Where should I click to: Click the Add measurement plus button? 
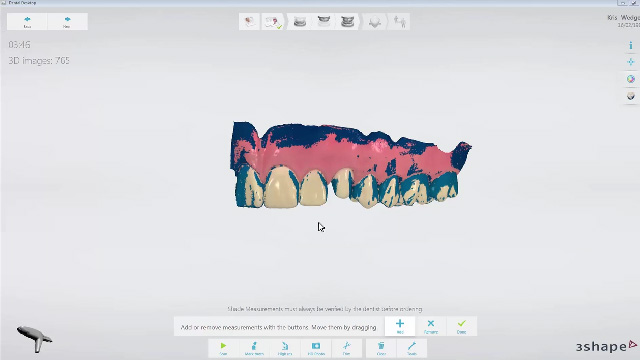400,326
